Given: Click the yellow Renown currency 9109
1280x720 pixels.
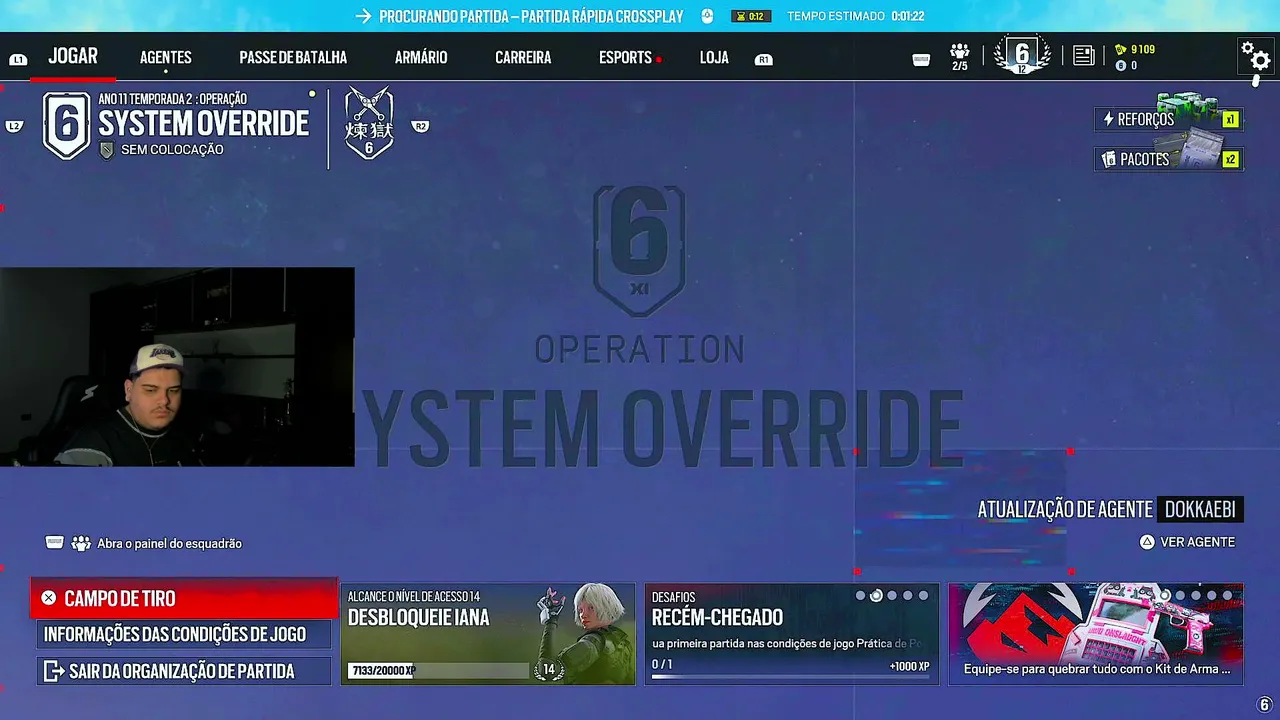Looking at the screenshot, I should click(1135, 49).
